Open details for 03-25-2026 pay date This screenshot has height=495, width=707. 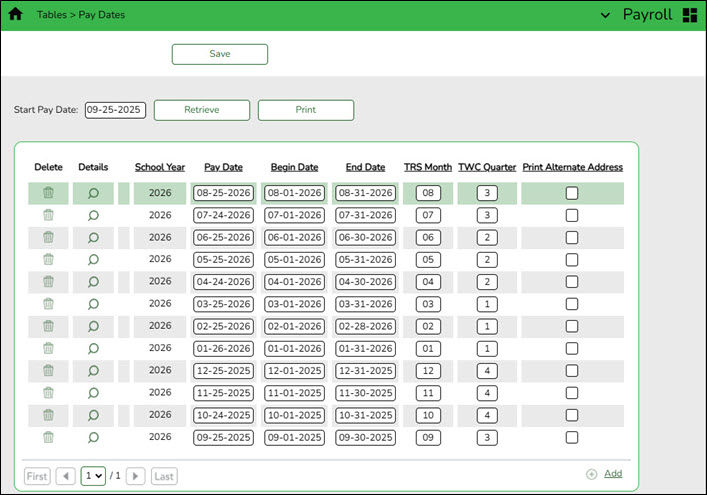click(93, 304)
